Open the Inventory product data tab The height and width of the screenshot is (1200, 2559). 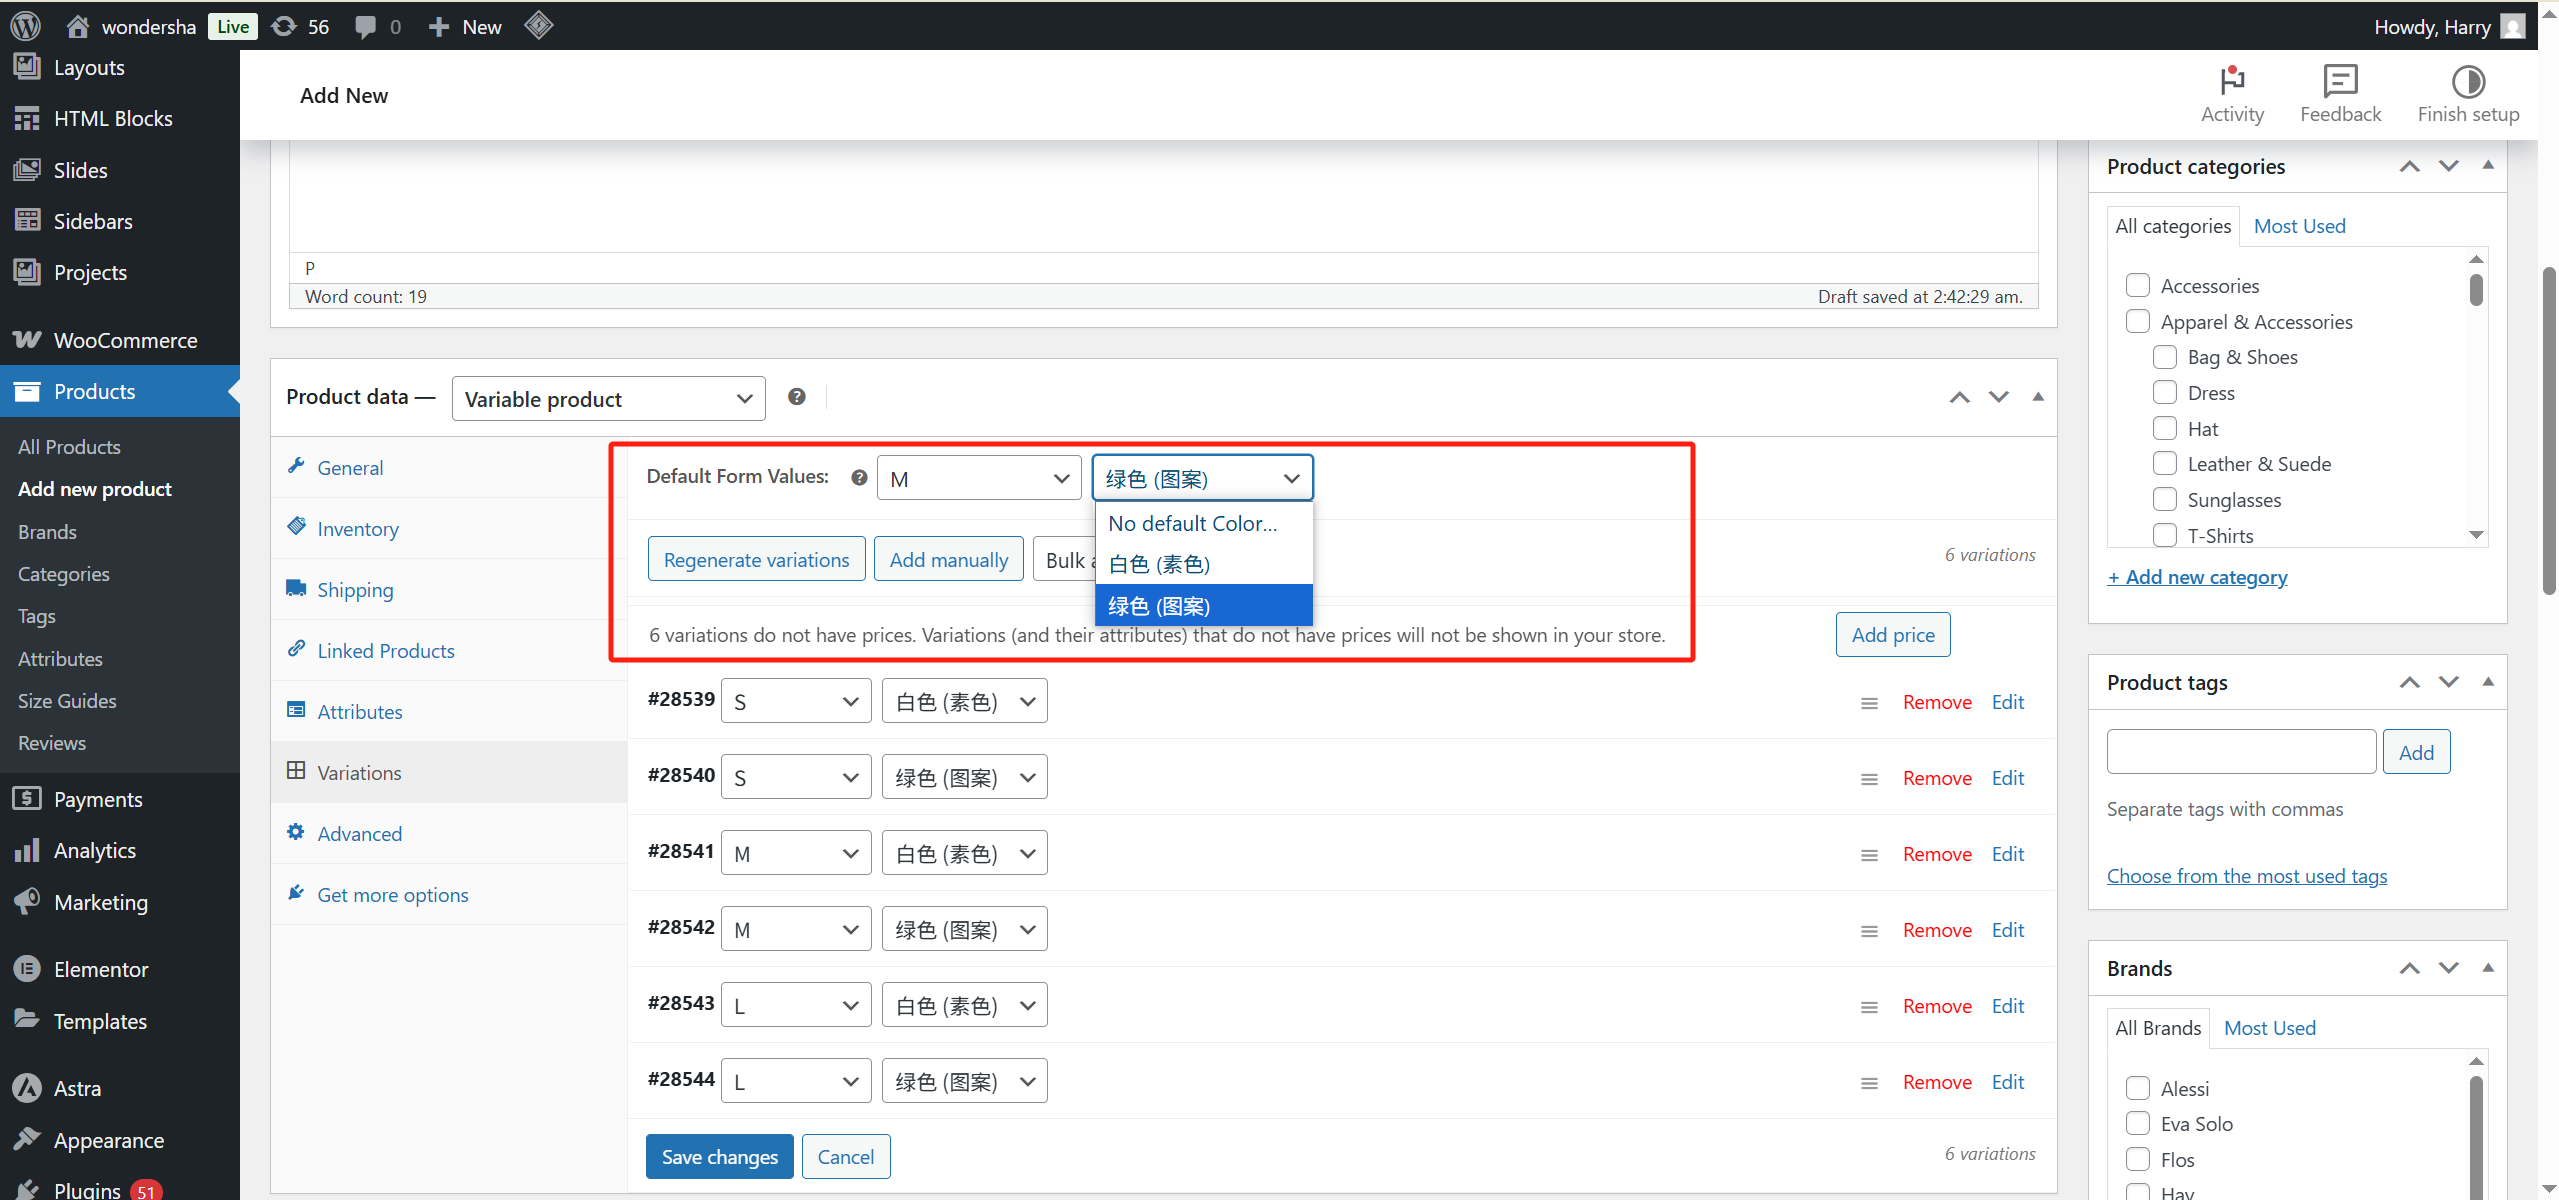point(357,529)
